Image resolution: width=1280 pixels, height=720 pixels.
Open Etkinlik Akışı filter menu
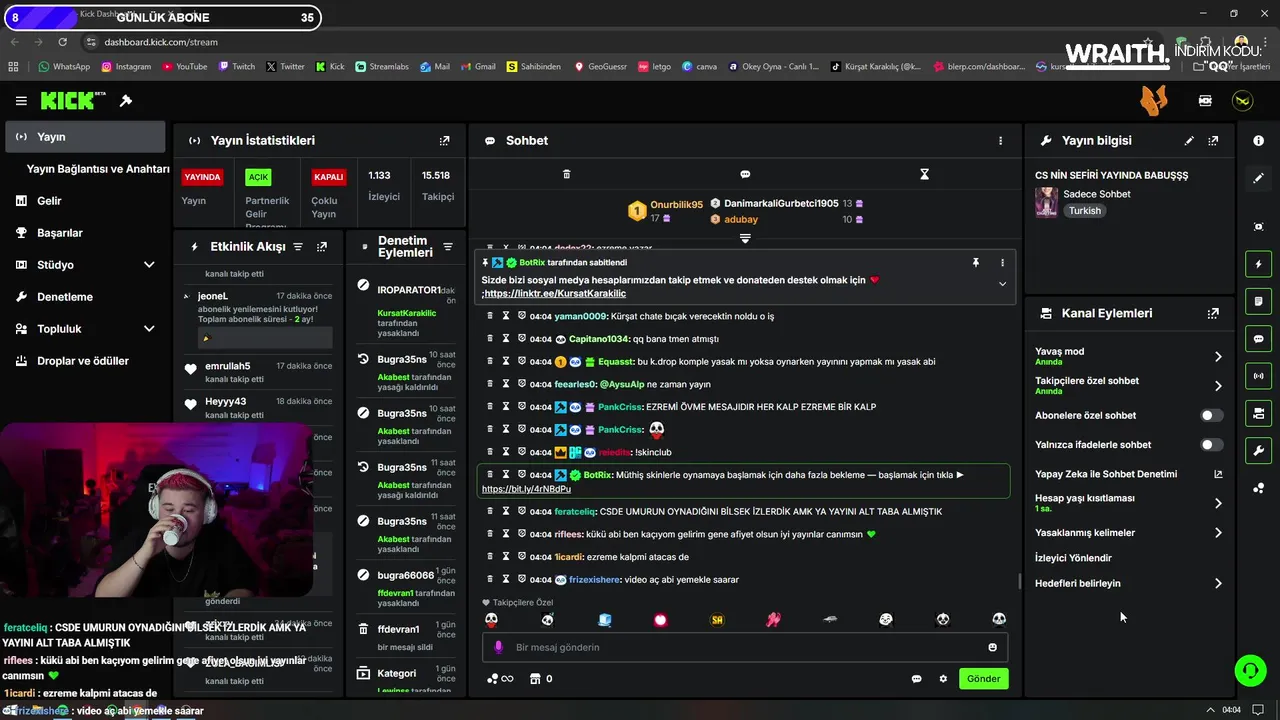pos(298,247)
